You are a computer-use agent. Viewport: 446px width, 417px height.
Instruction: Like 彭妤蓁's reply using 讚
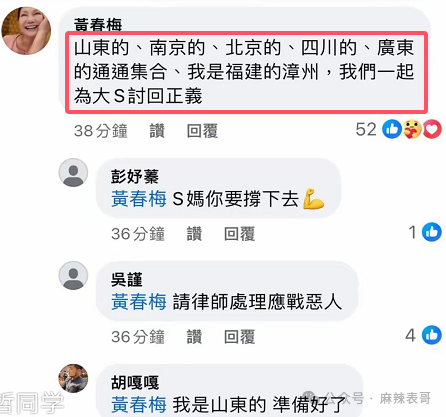[194, 234]
